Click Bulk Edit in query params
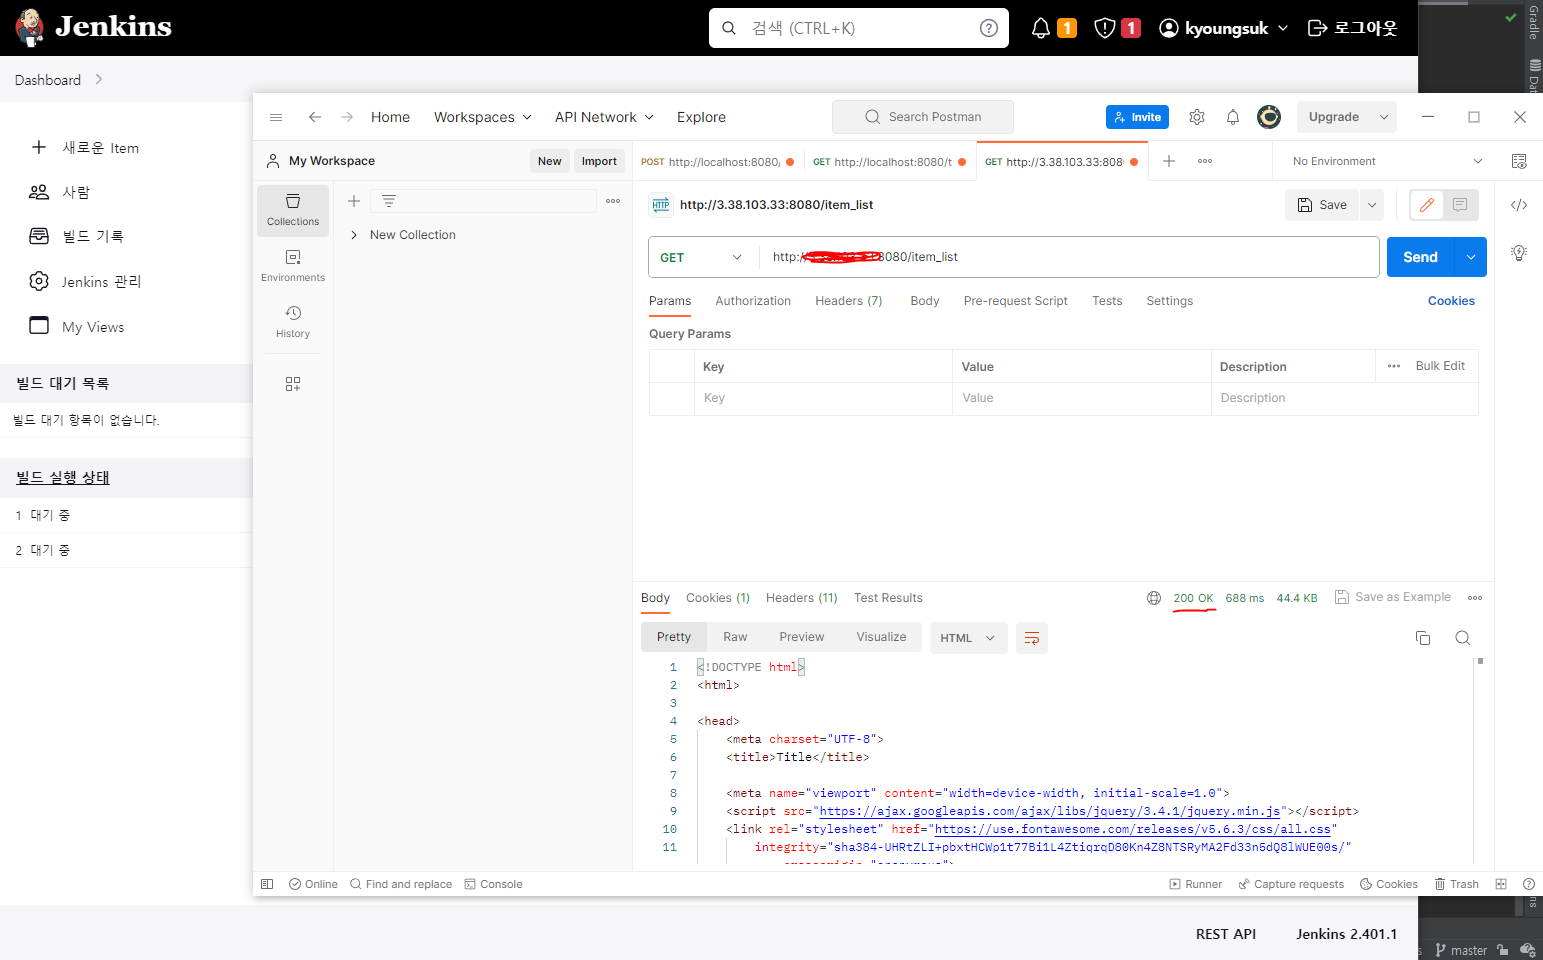1543x960 pixels. click(x=1440, y=366)
